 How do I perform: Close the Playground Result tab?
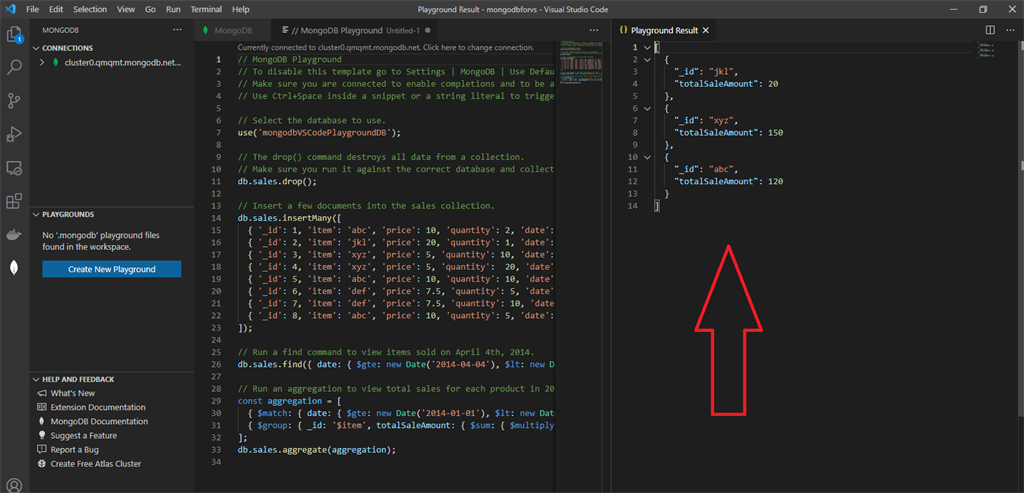point(705,31)
